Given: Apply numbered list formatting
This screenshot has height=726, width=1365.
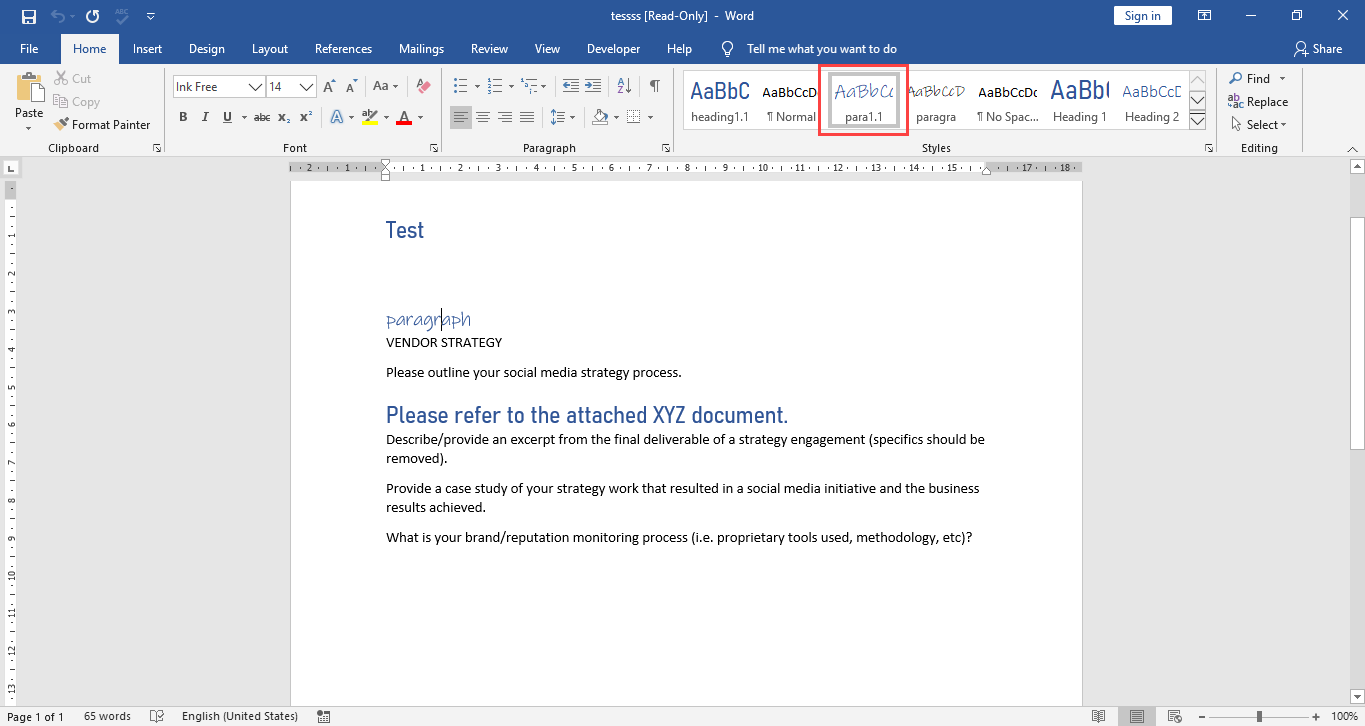Looking at the screenshot, I should click(x=494, y=87).
